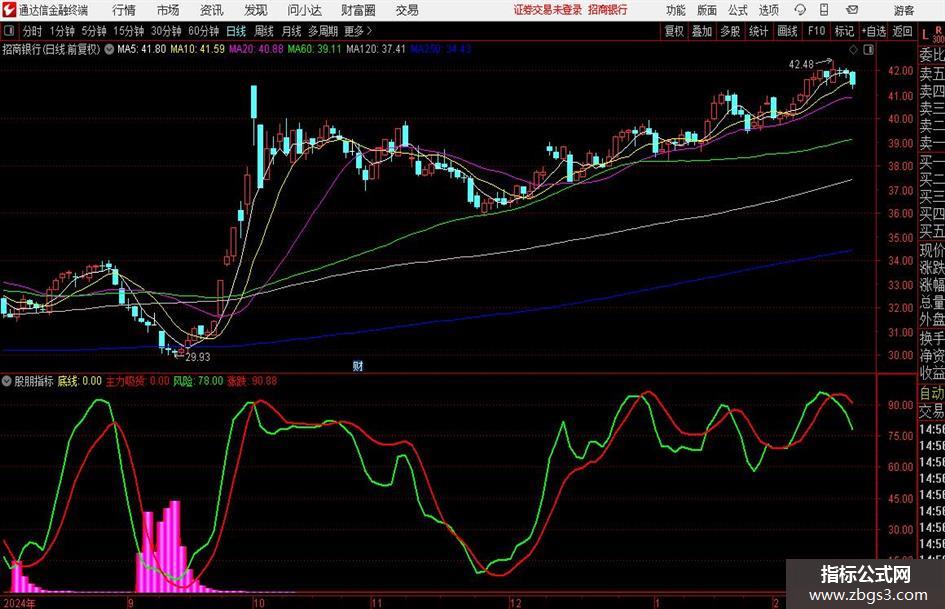Open the 行情 menu
This screenshot has height=609, width=945.
[x=124, y=10]
